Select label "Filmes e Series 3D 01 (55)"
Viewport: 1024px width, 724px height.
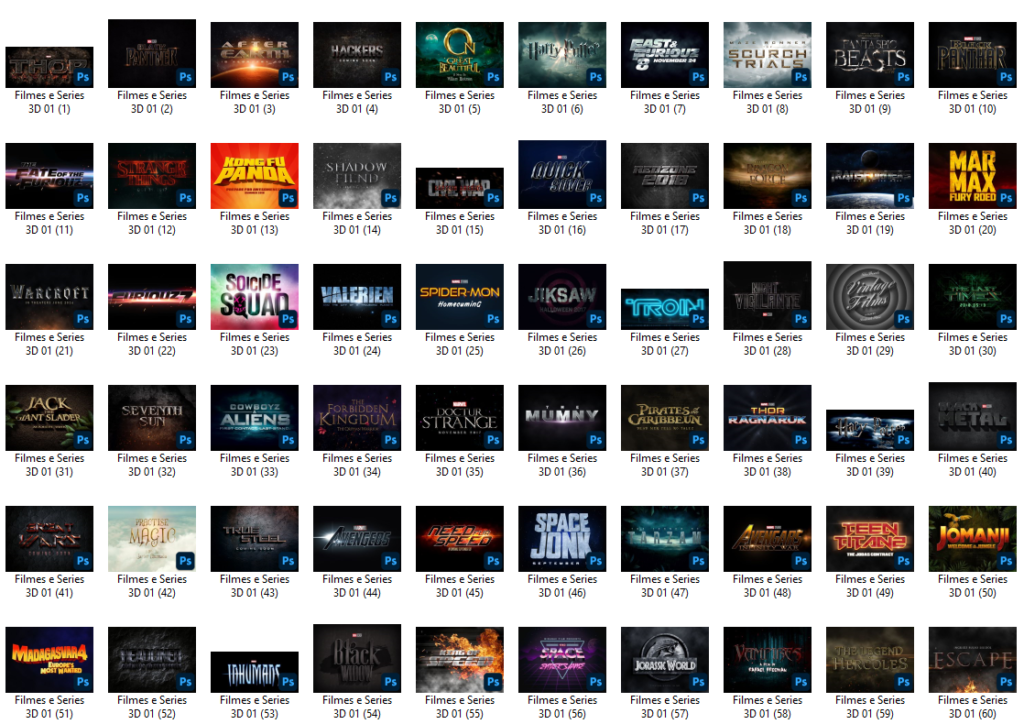460,707
